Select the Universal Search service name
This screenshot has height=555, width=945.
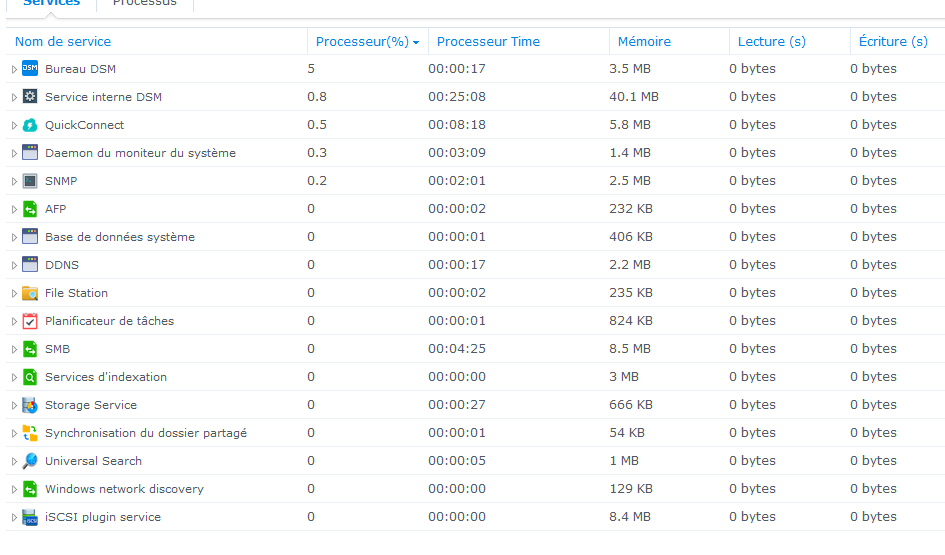pos(93,461)
